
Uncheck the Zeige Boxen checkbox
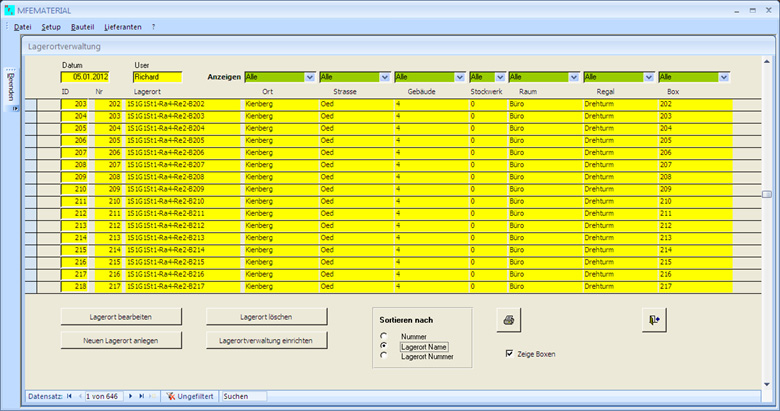click(511, 354)
